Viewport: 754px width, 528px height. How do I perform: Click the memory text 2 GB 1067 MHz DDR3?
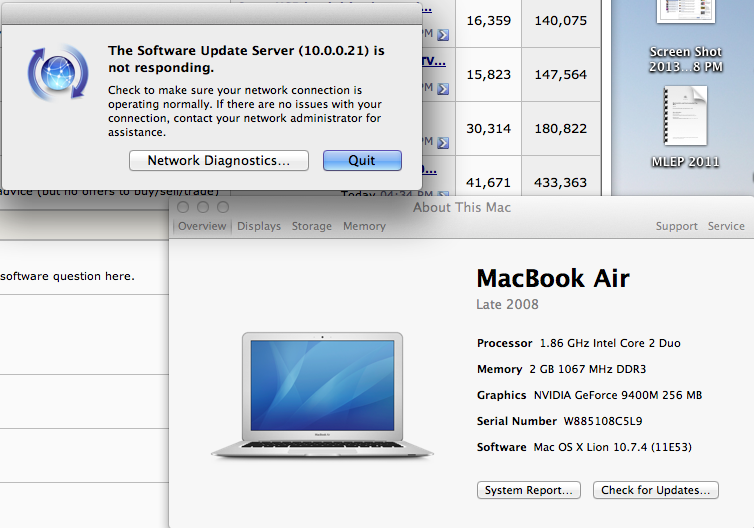588,369
